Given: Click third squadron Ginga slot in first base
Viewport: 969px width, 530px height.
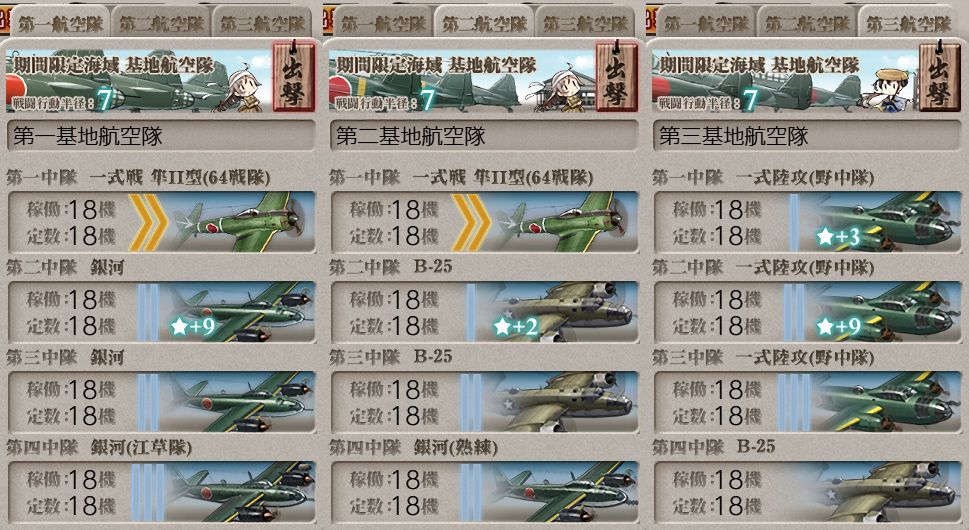Looking at the screenshot, I should (x=161, y=402).
